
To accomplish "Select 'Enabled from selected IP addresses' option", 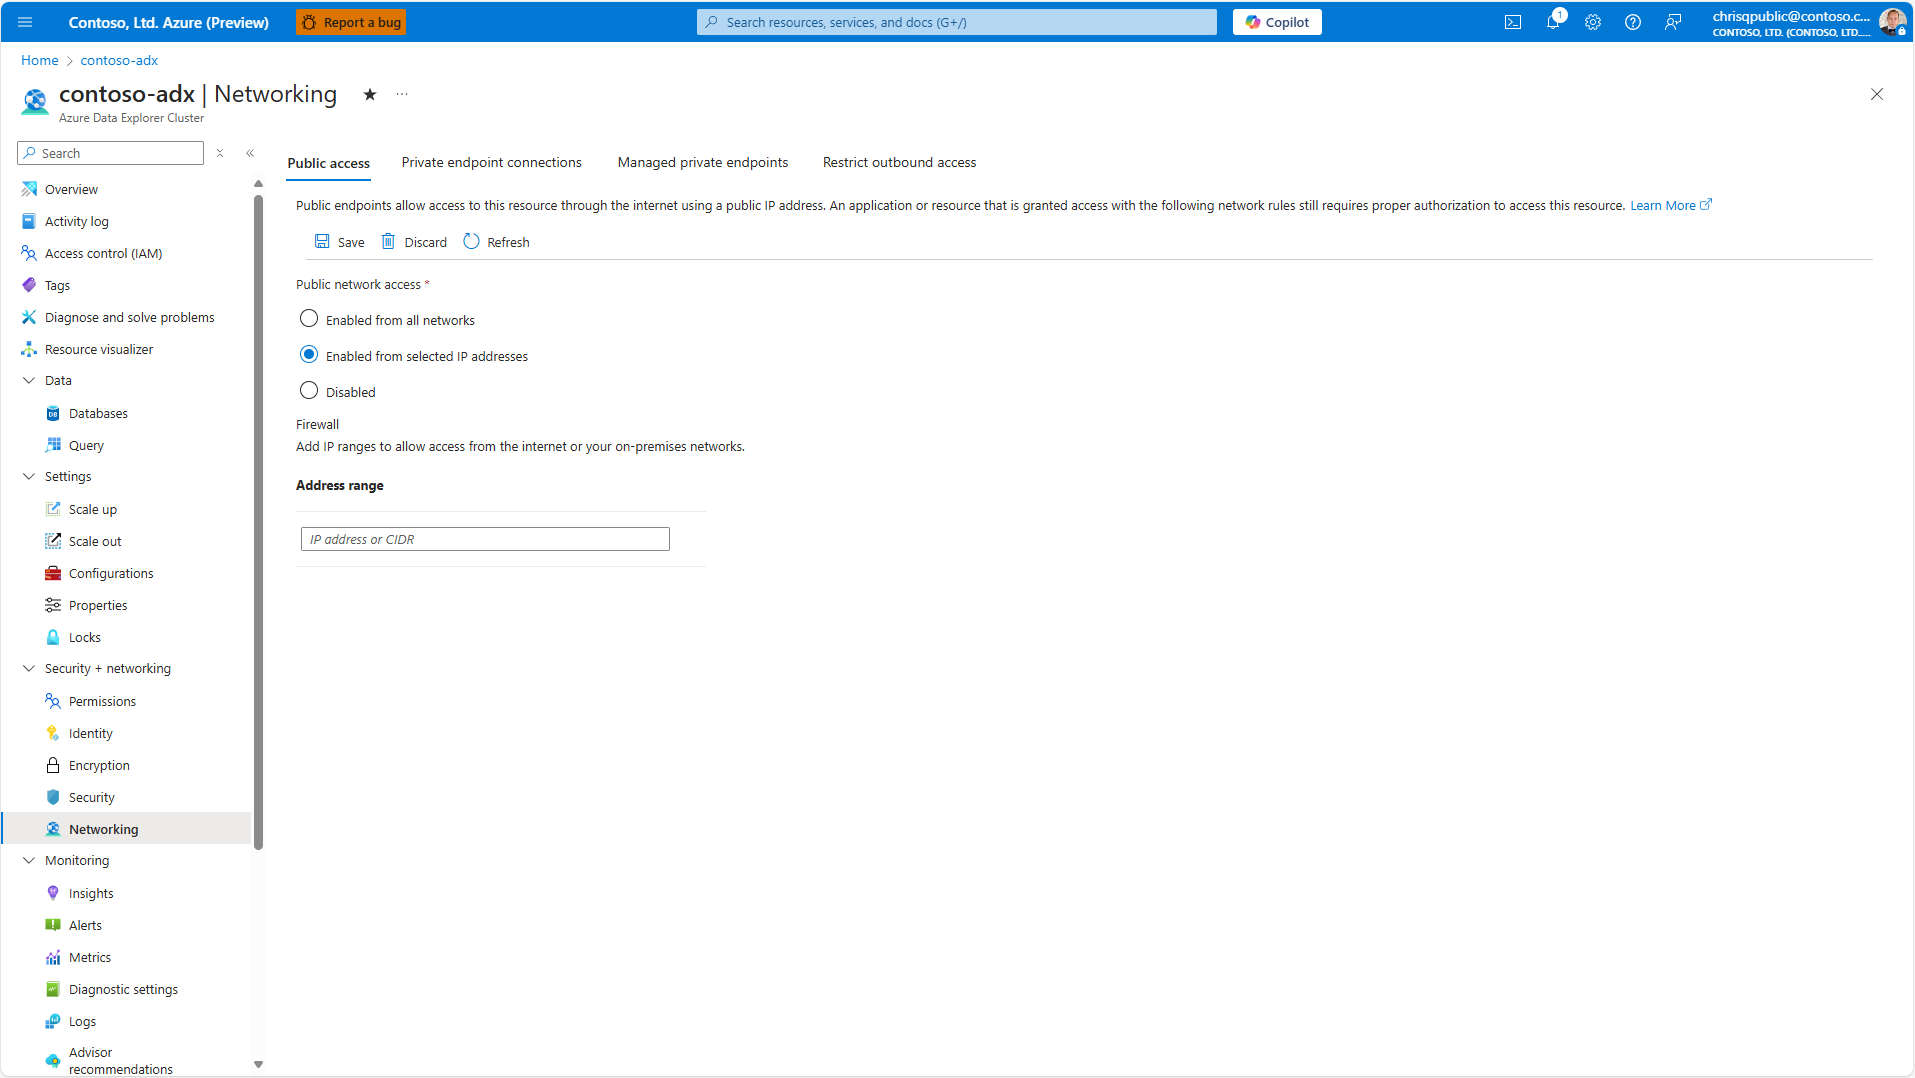I will pos(309,355).
